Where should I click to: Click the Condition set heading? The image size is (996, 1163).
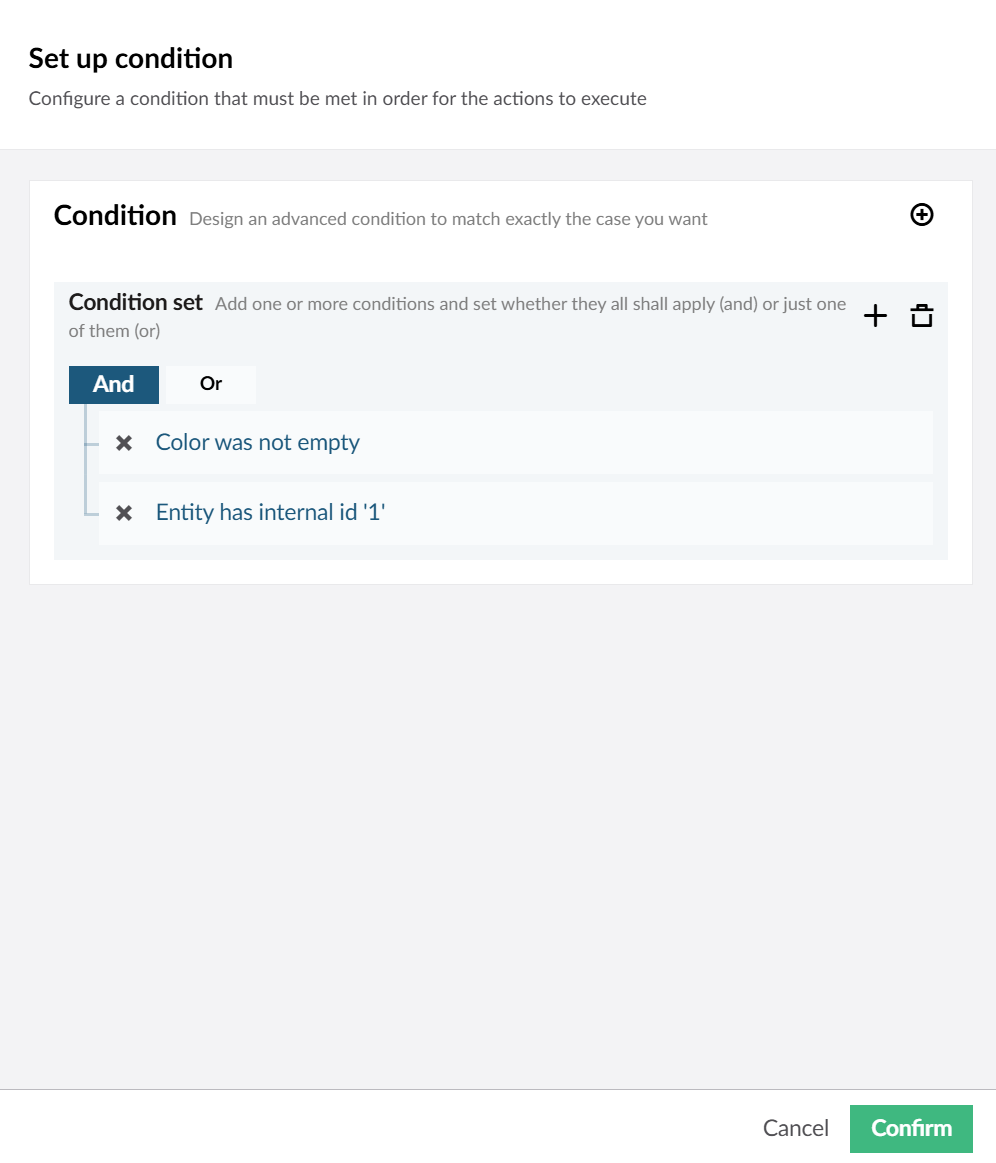[x=136, y=303]
